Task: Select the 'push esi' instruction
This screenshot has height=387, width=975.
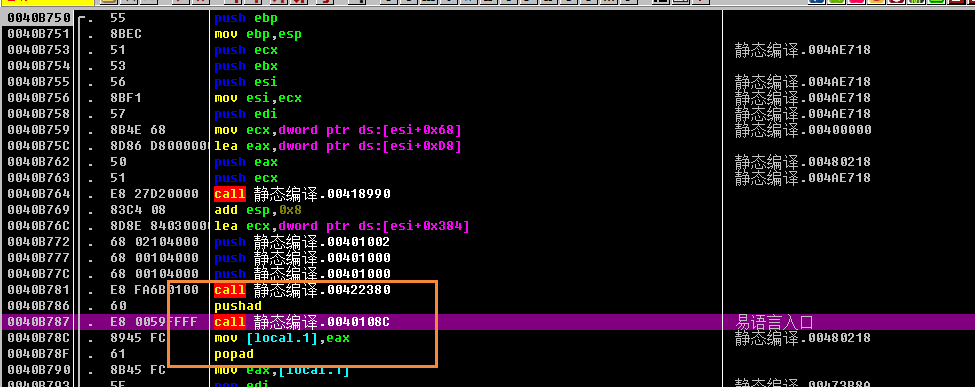Action: [246, 82]
